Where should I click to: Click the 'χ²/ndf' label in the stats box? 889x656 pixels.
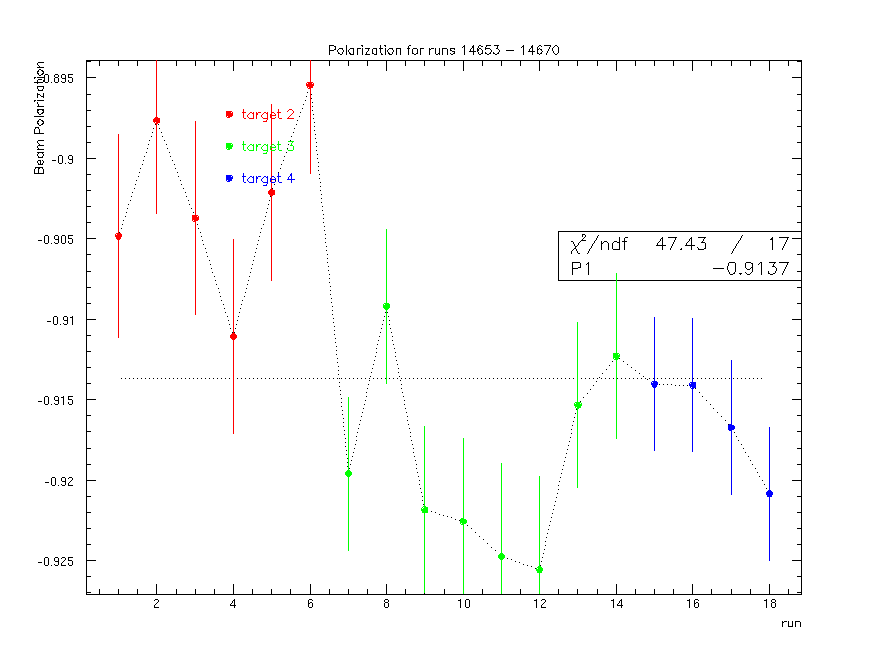599,244
